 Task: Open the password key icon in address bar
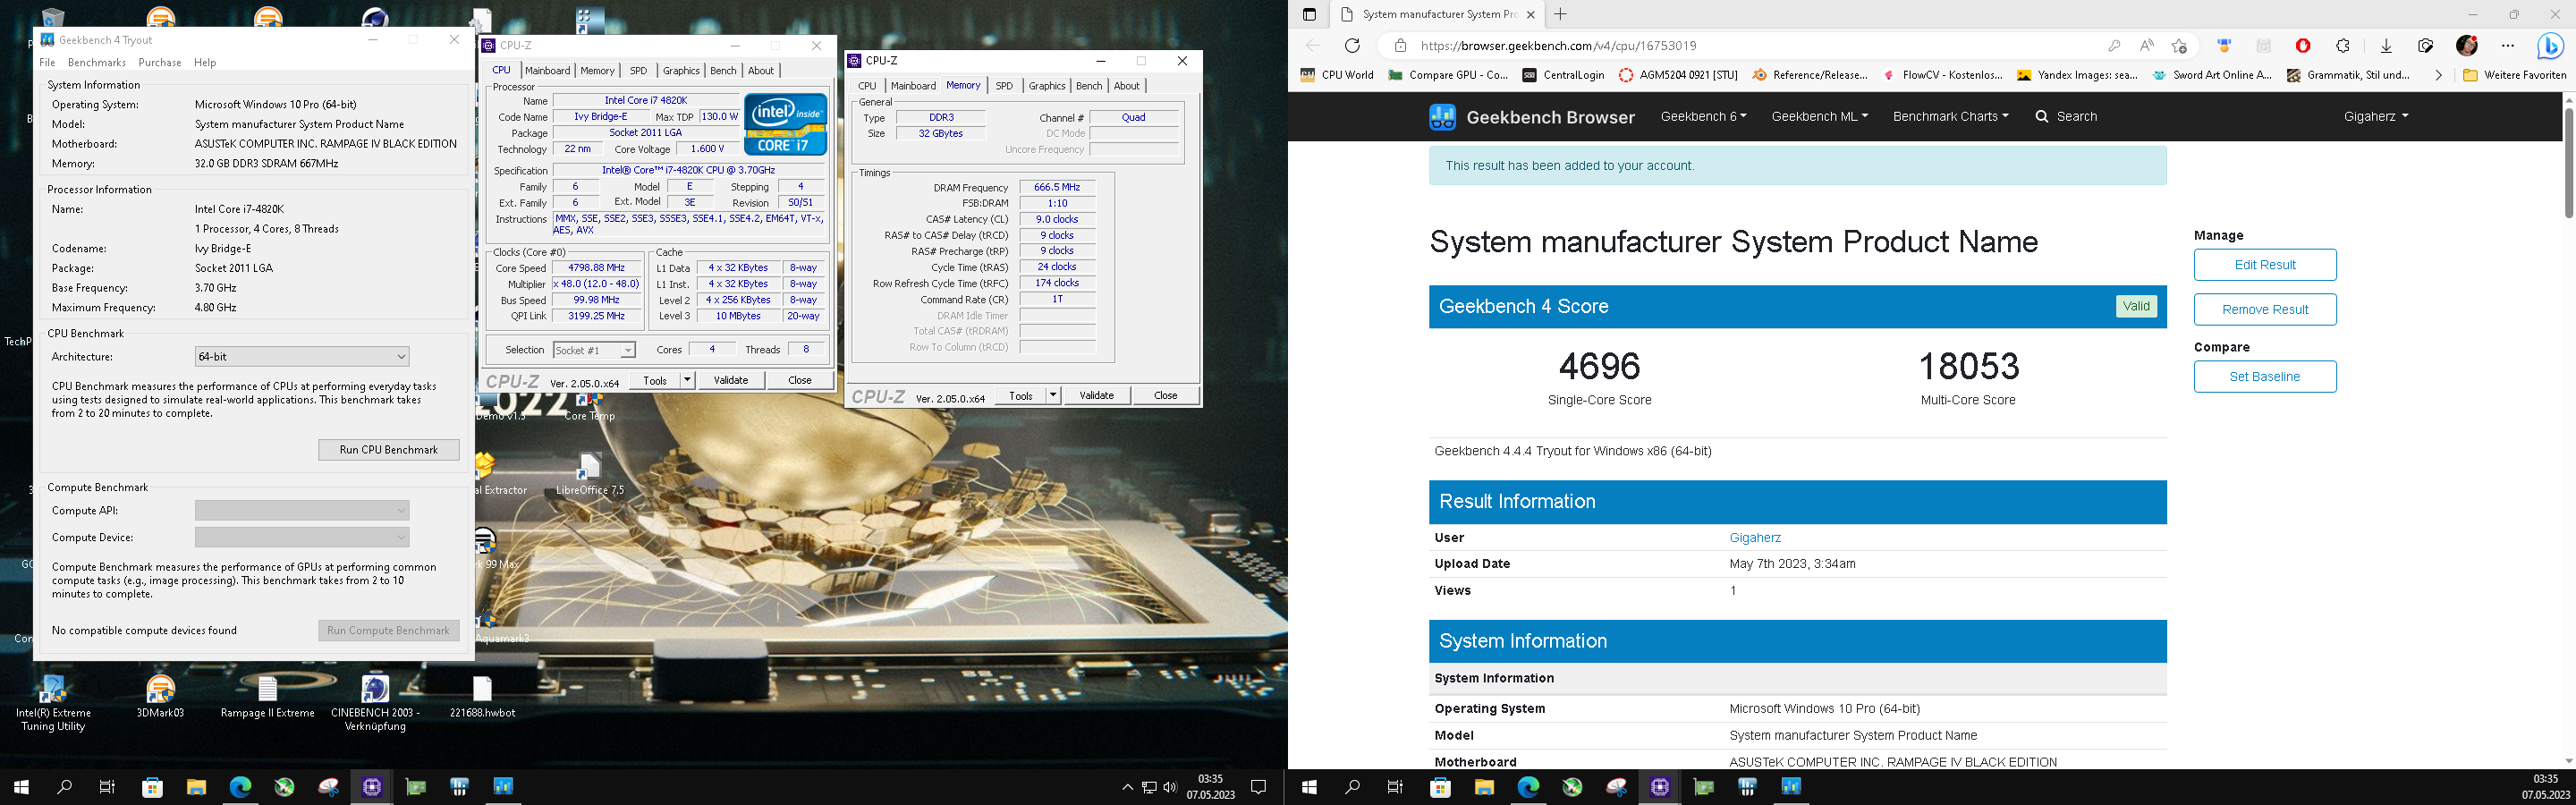pyautogui.click(x=2113, y=45)
